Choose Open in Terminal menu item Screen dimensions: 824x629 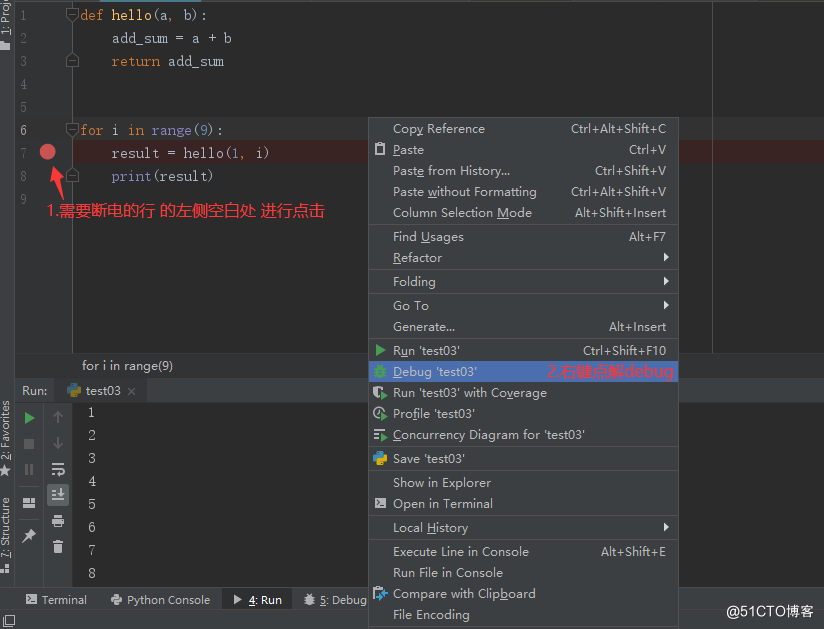pyautogui.click(x=523, y=503)
